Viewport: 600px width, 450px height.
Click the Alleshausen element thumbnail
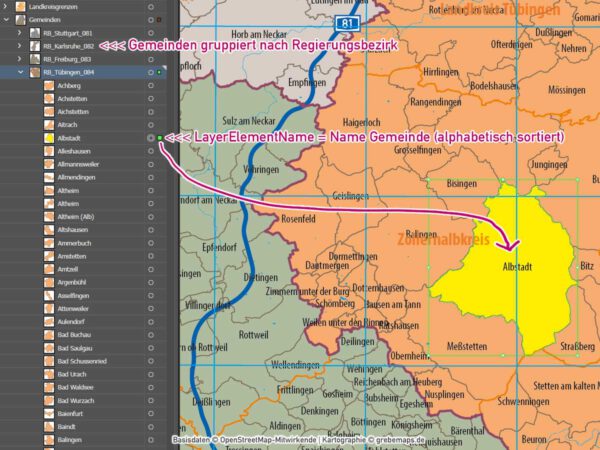(x=49, y=151)
